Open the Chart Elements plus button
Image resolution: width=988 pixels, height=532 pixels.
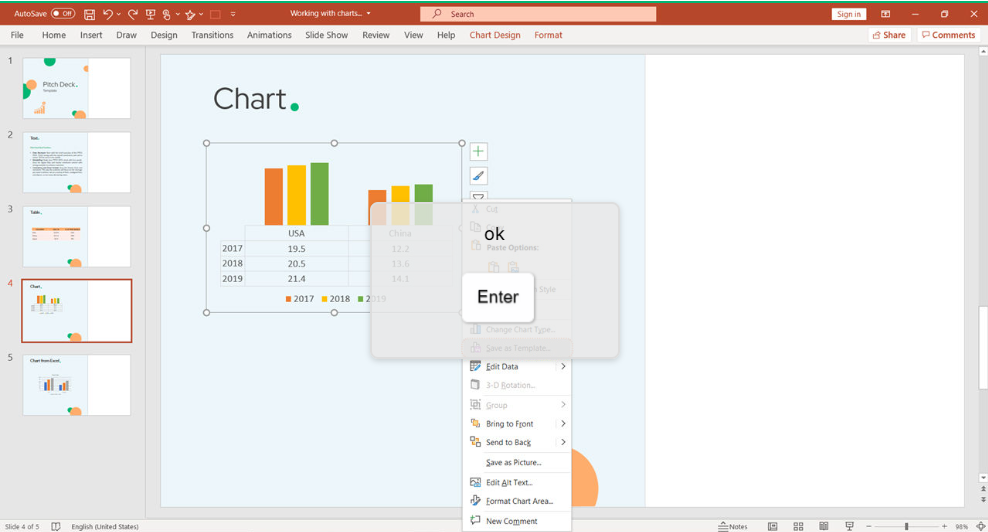[478, 151]
